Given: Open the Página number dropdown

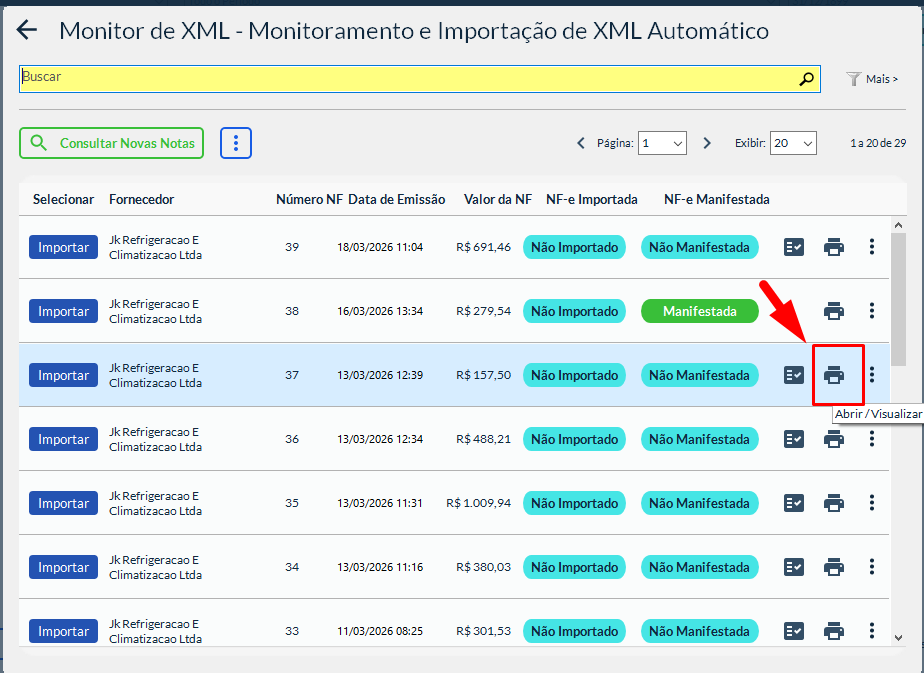Looking at the screenshot, I should 663,143.
